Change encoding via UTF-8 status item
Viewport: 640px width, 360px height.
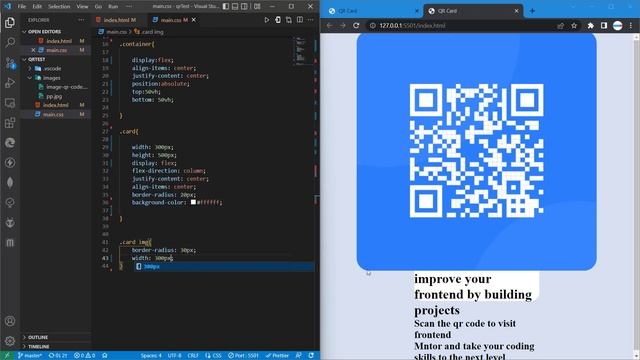click(174, 356)
